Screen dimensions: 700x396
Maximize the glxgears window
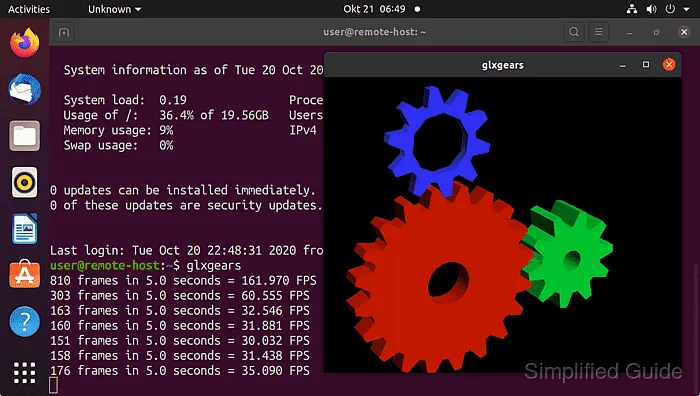tap(646, 65)
